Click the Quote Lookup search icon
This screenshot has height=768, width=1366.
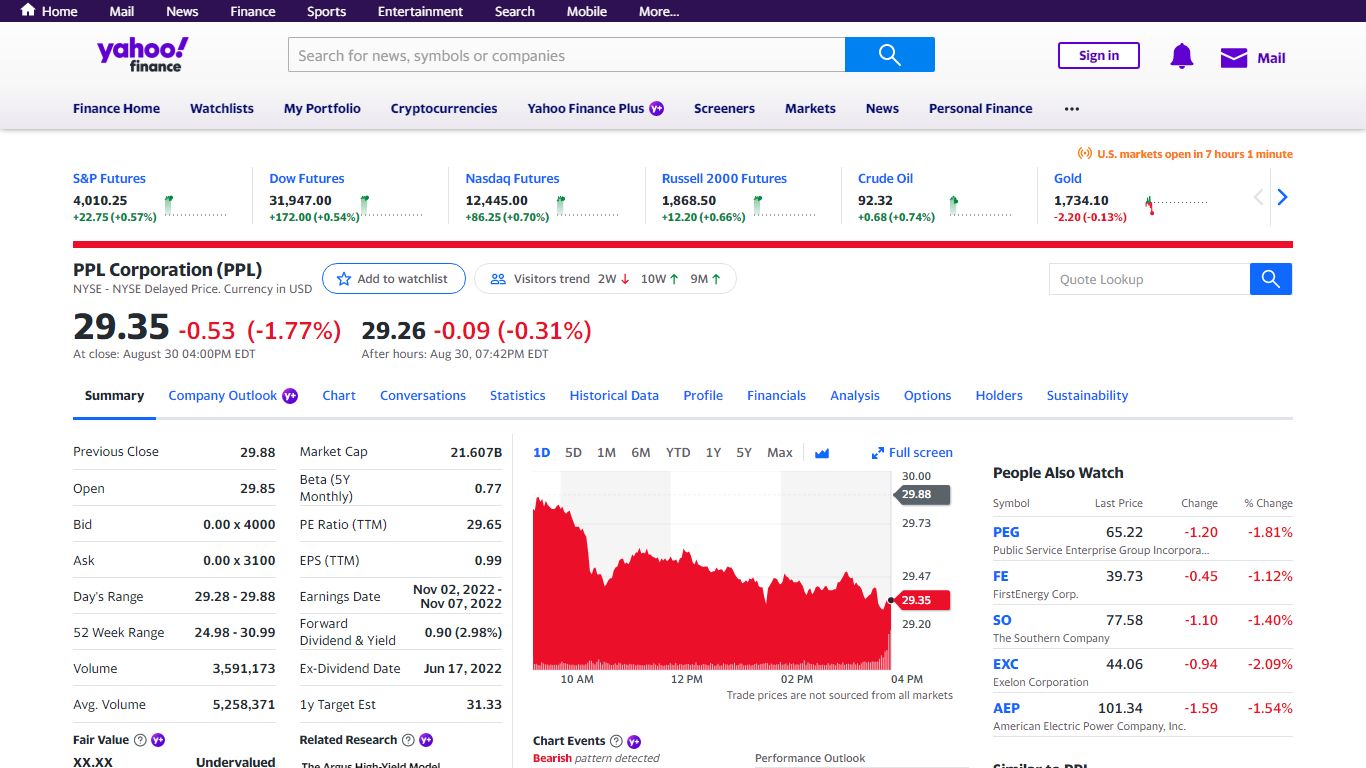coord(1271,279)
